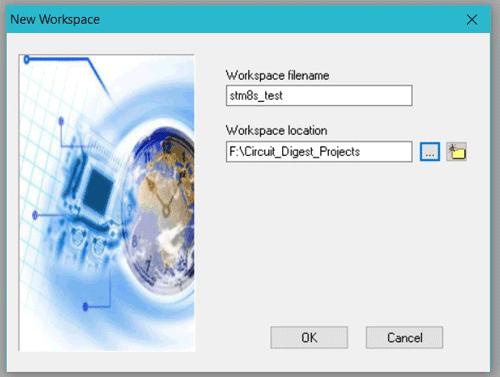The height and width of the screenshot is (377, 500).
Task: Focus the Workspace filename field
Action: pos(319,96)
